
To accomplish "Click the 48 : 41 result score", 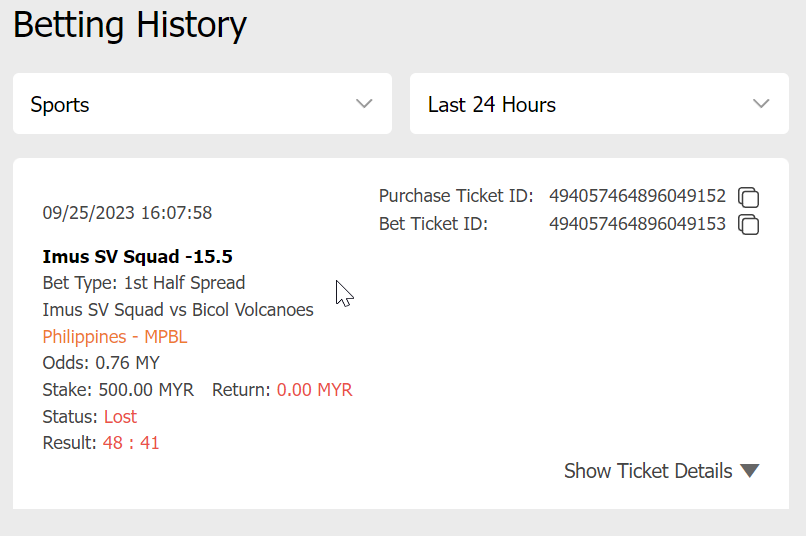I will coord(131,442).
